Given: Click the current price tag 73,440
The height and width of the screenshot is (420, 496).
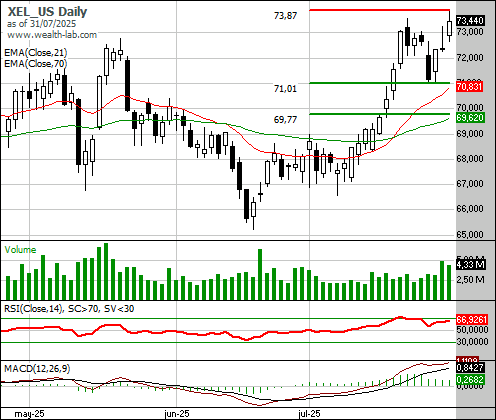Looking at the screenshot, I should 470,21.
